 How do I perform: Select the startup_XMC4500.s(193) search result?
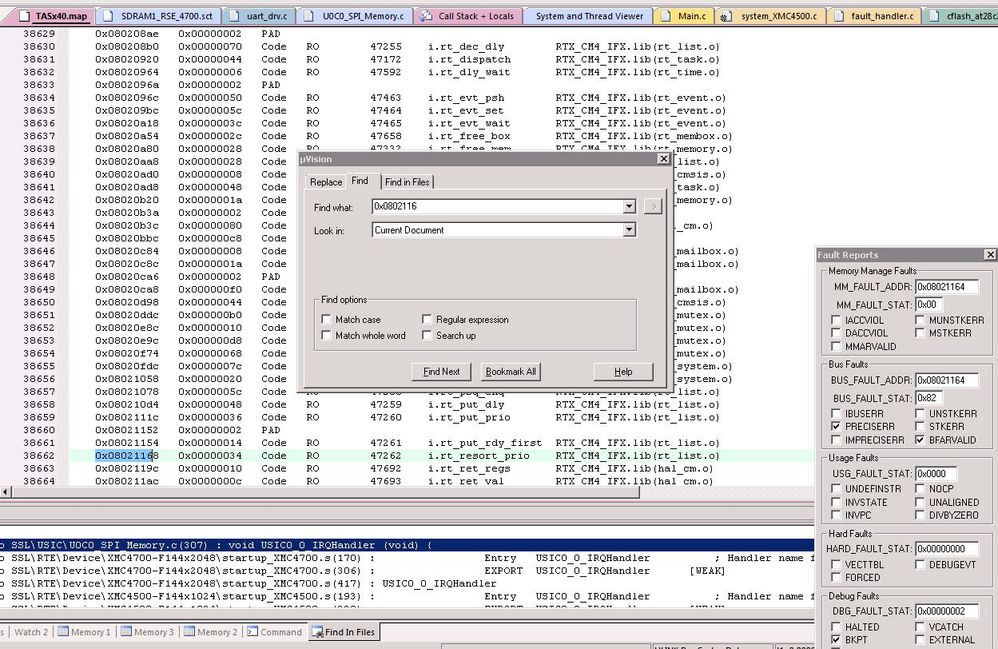pos(407,596)
